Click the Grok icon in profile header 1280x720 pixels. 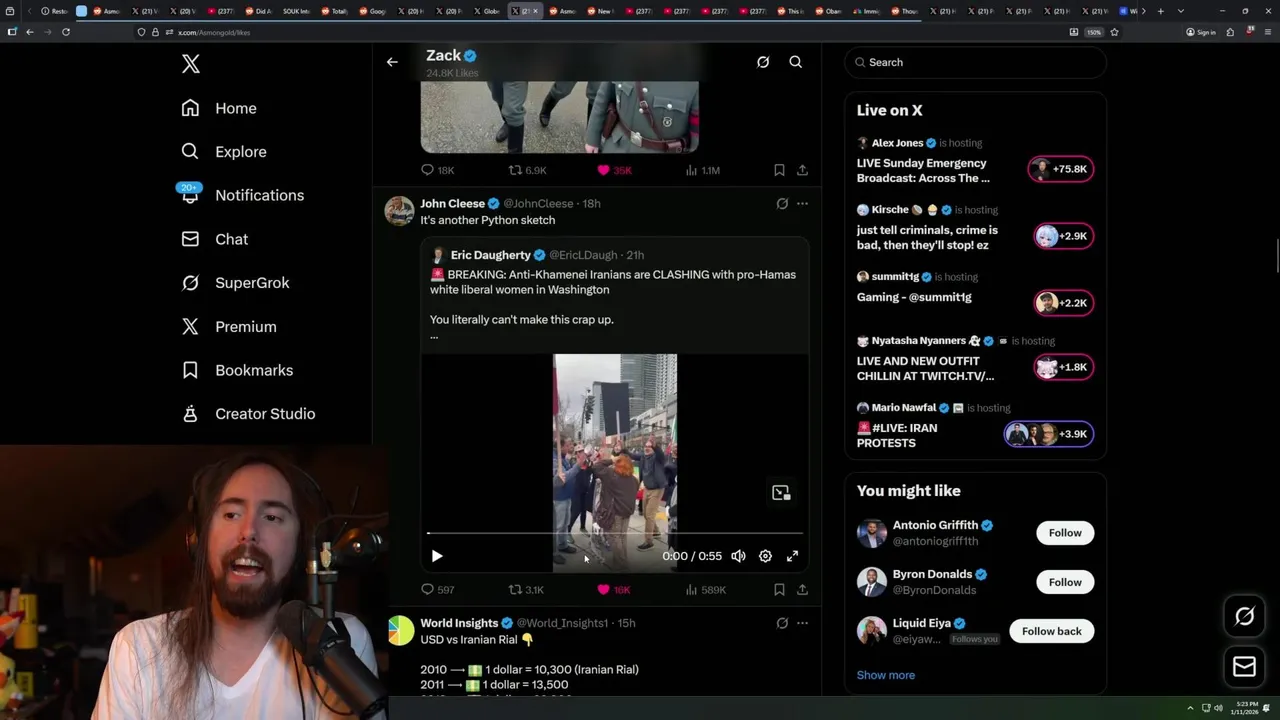(763, 62)
